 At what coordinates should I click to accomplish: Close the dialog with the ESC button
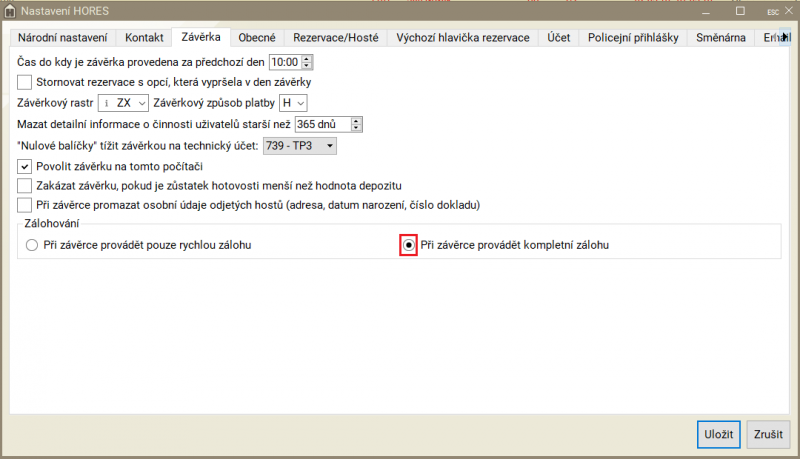[x=772, y=11]
